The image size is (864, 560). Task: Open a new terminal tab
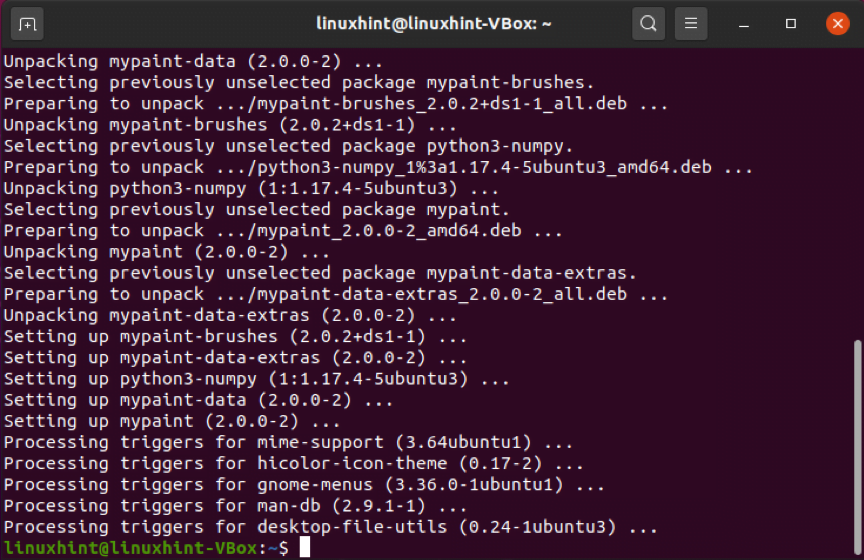click(27, 24)
